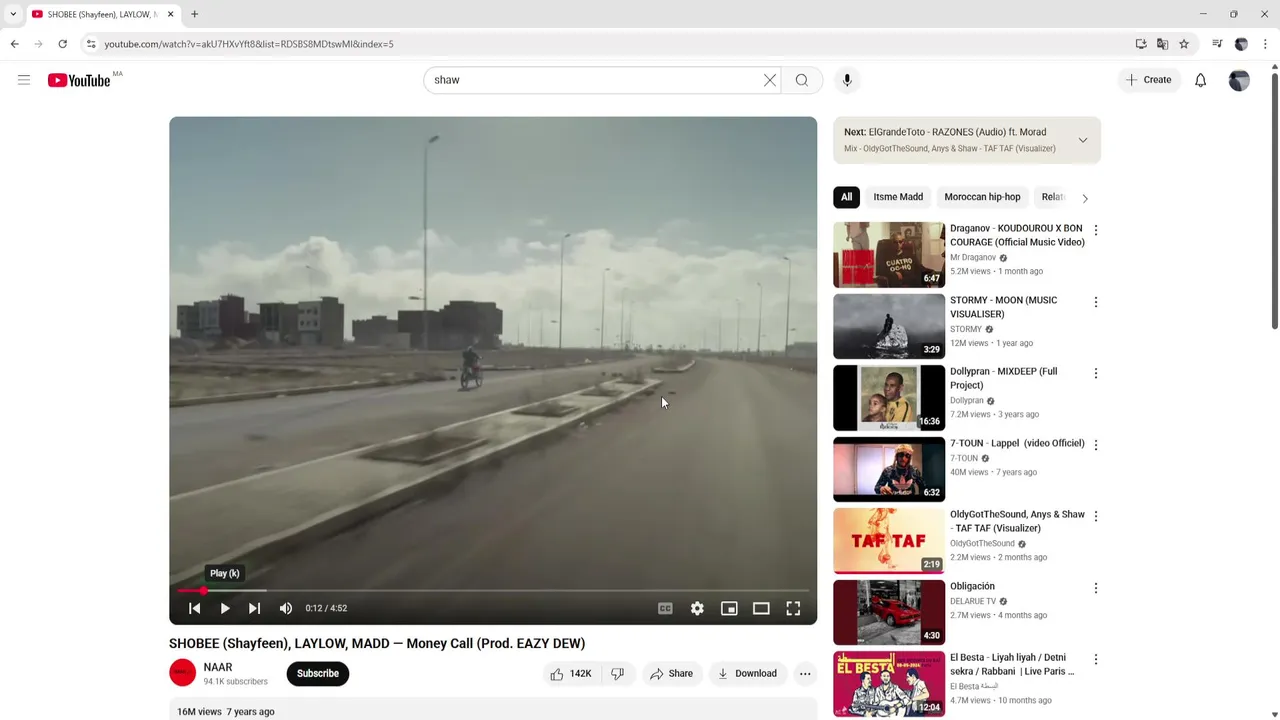Enter full screen mode
1280x720 pixels.
click(793, 608)
